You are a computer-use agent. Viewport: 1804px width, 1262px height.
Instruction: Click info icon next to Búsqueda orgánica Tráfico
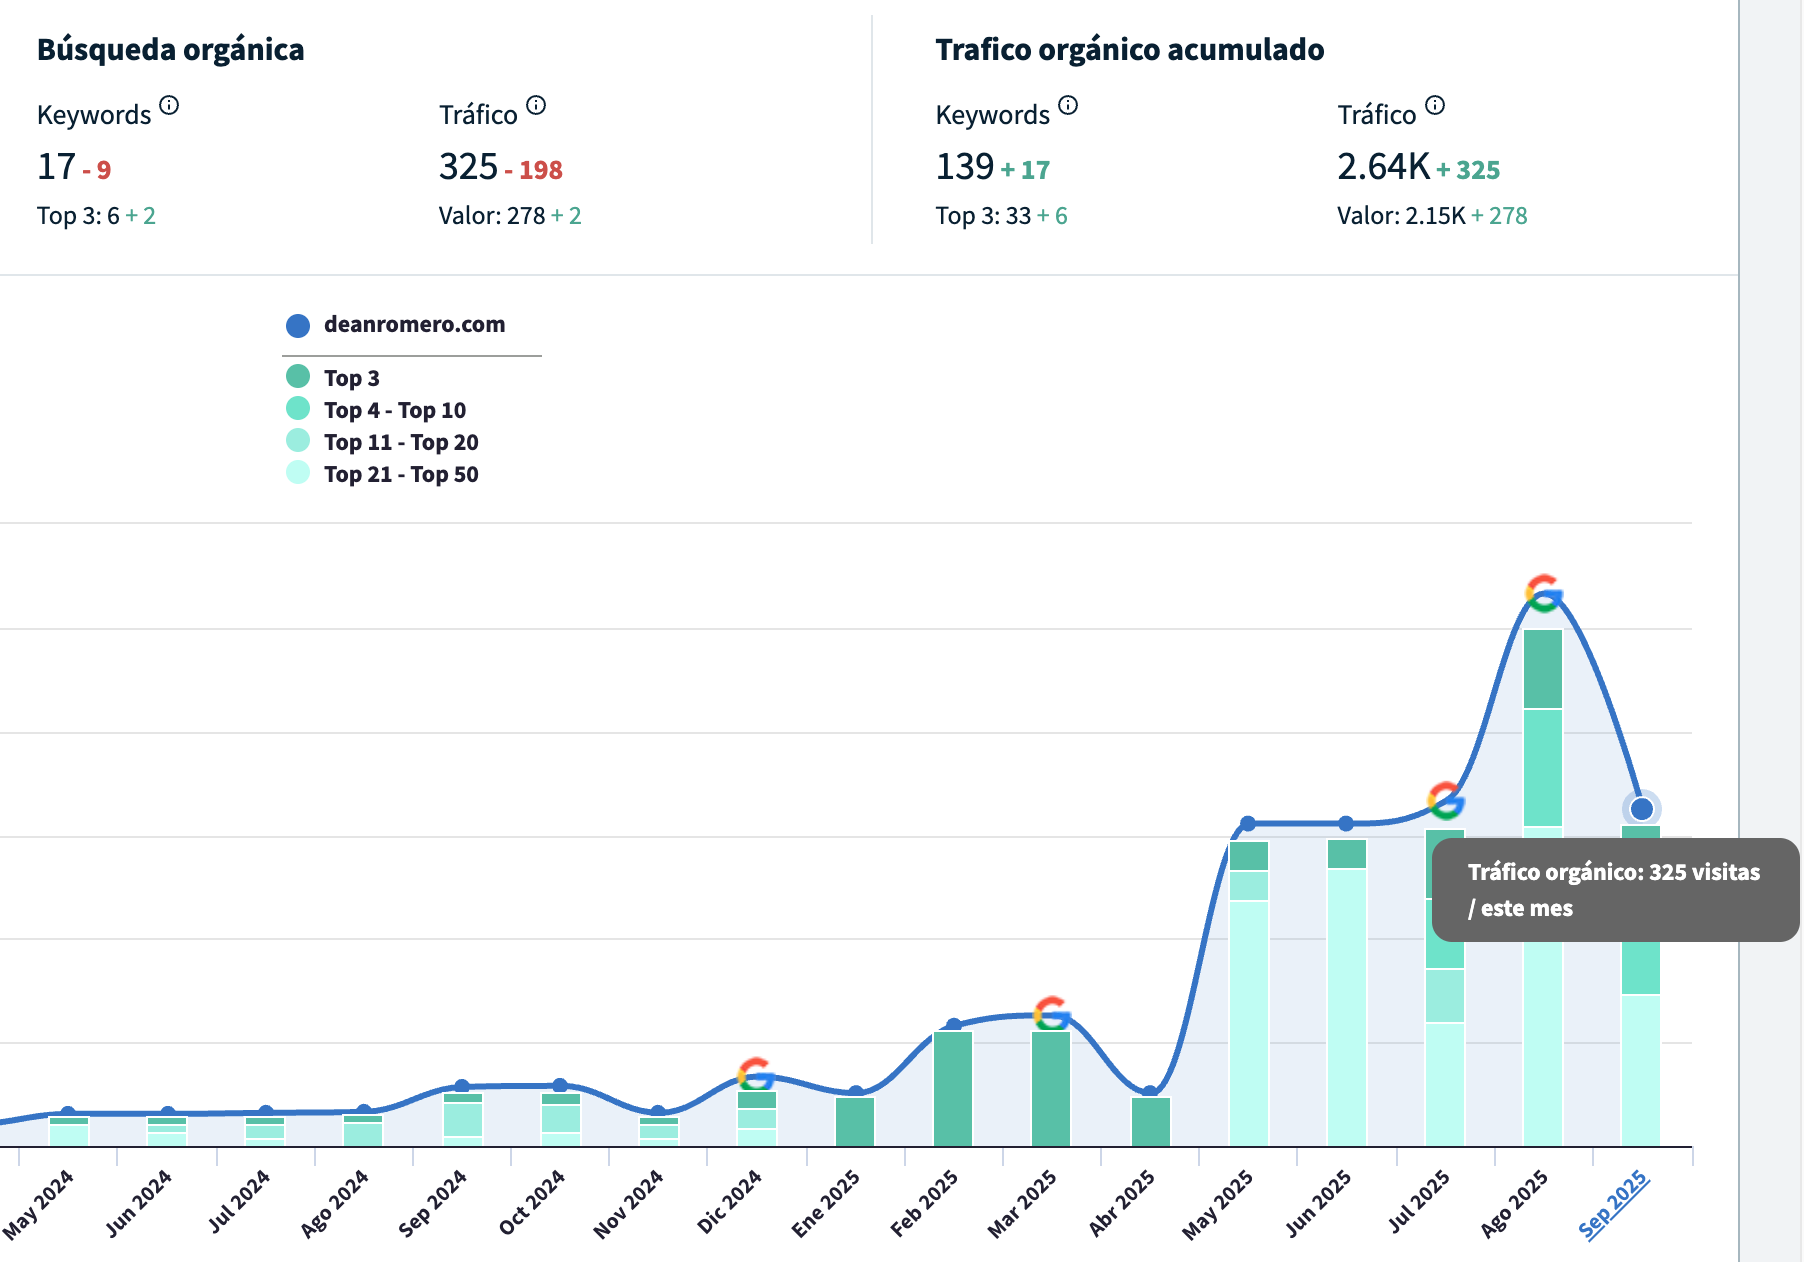pos(536,105)
